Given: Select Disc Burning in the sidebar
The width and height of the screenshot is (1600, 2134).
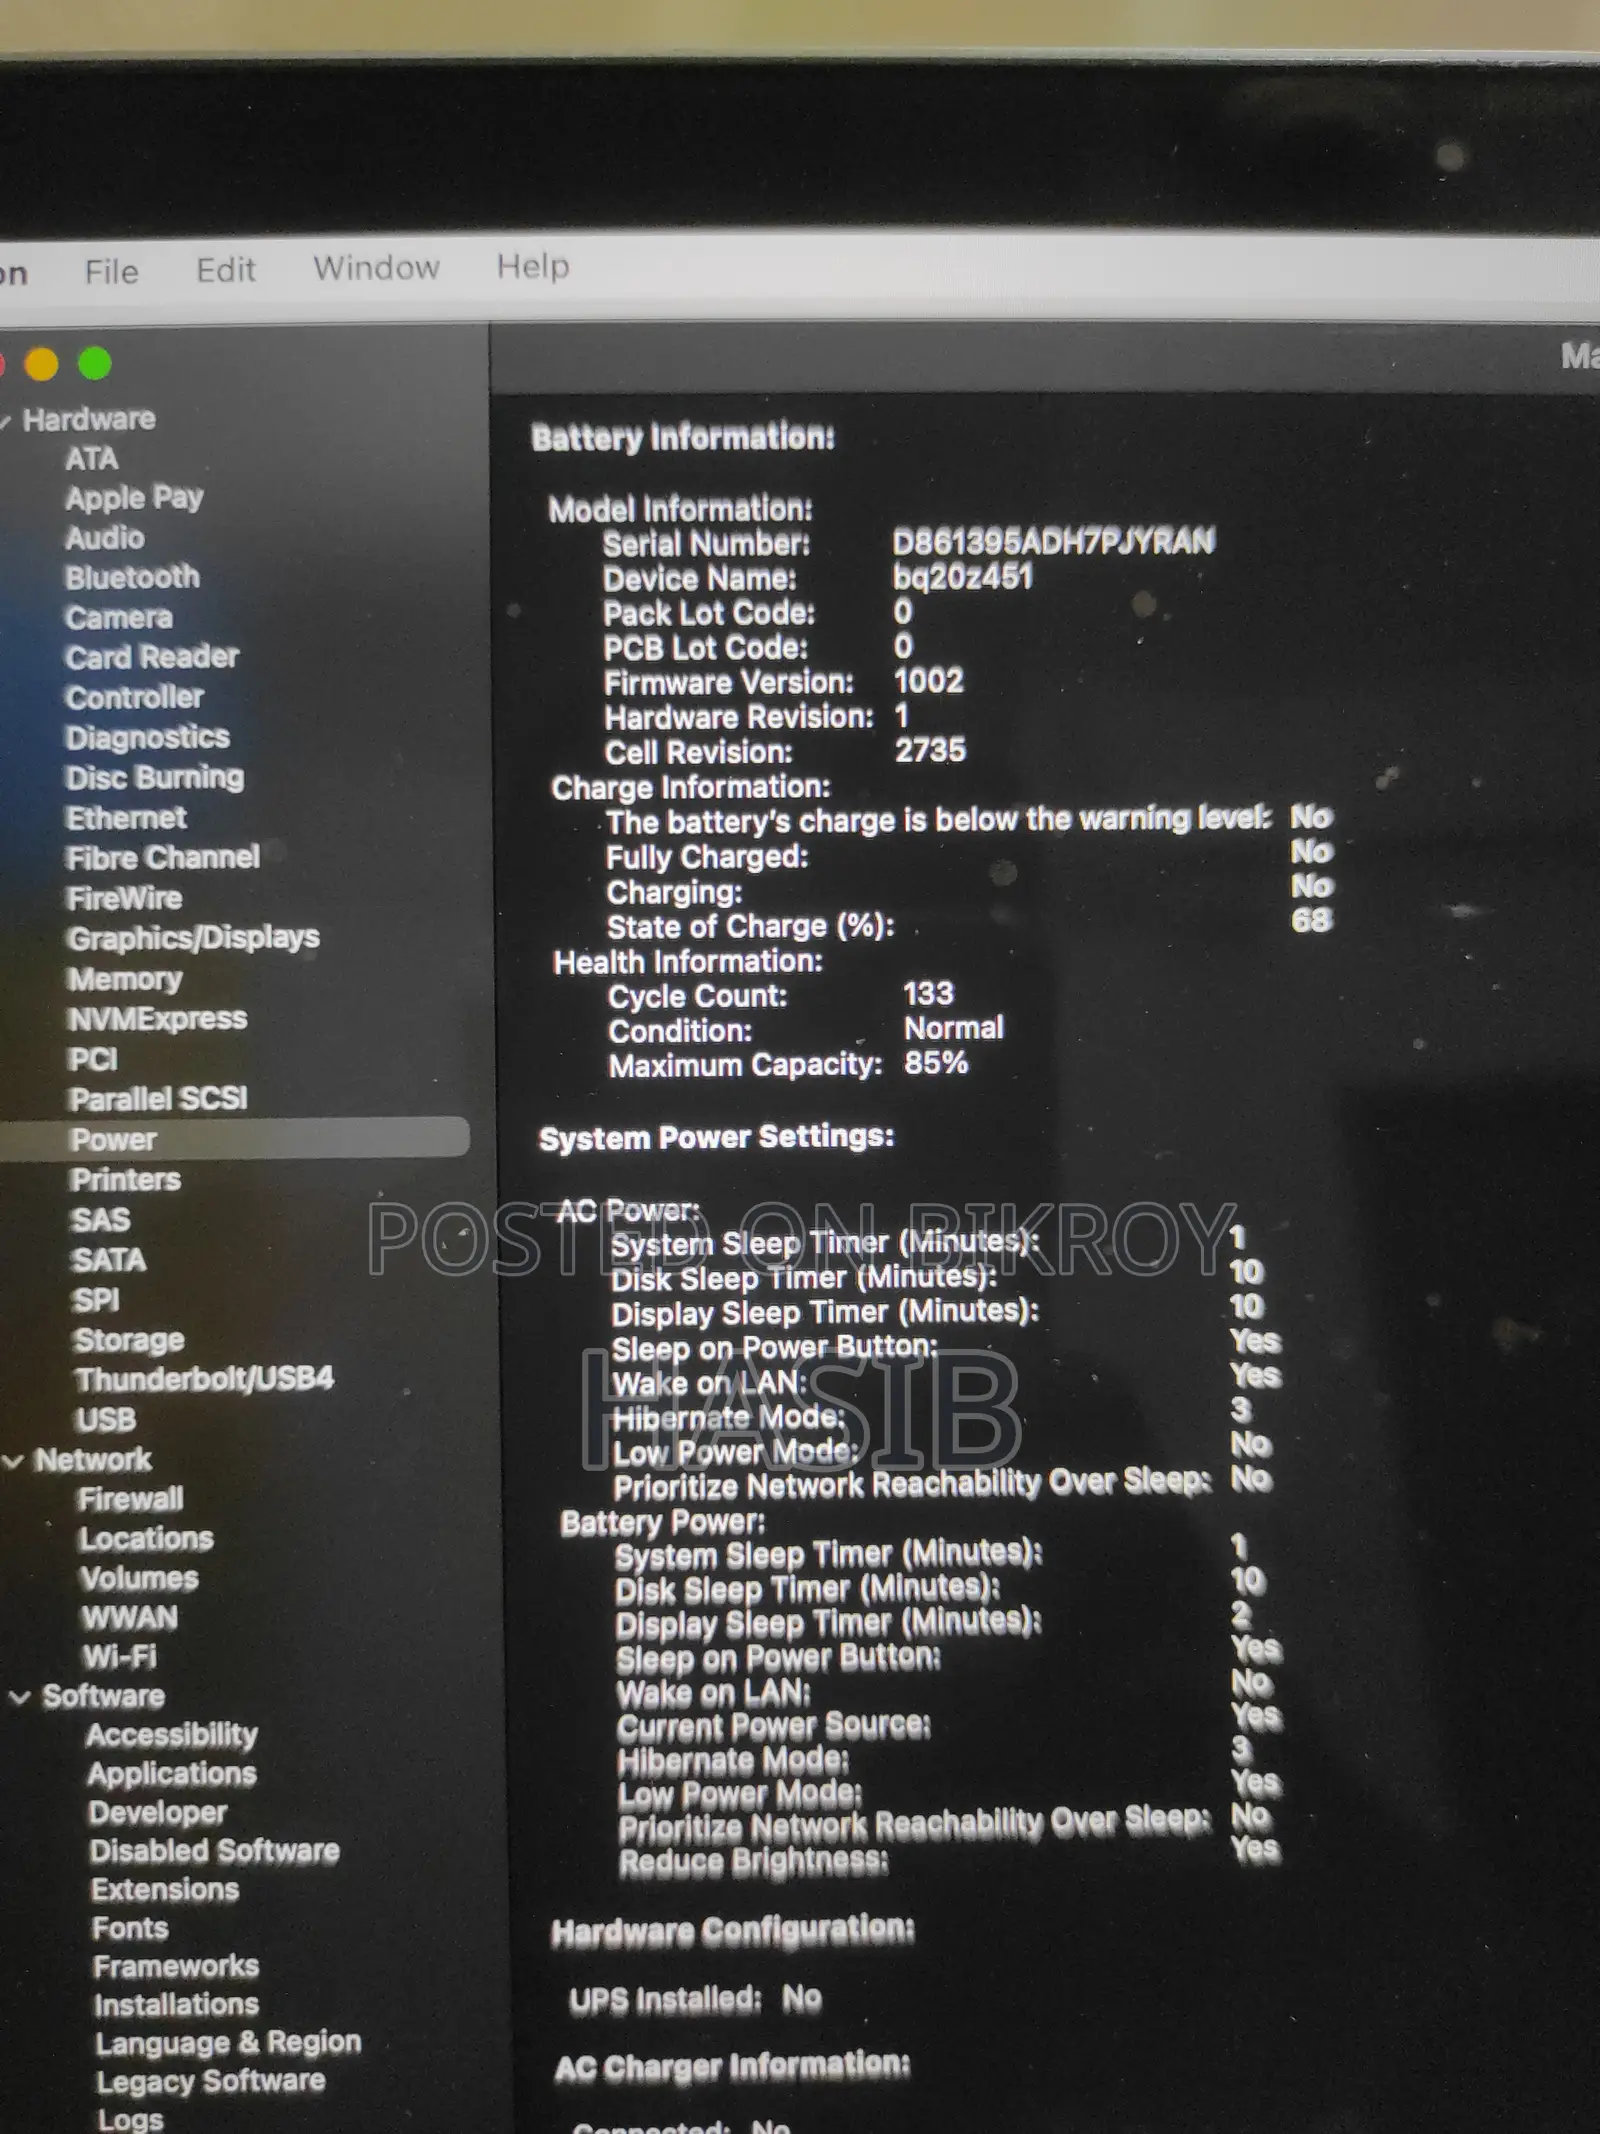Looking at the screenshot, I should point(155,777).
